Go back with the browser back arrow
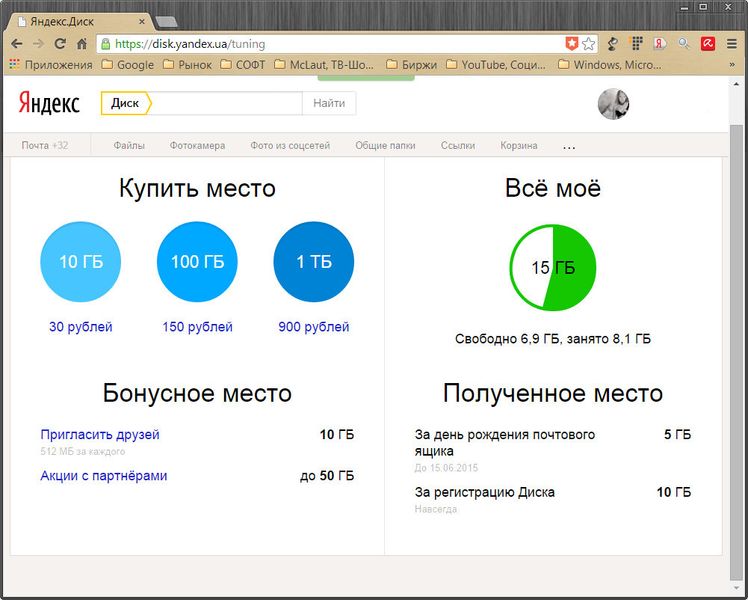 (17, 44)
